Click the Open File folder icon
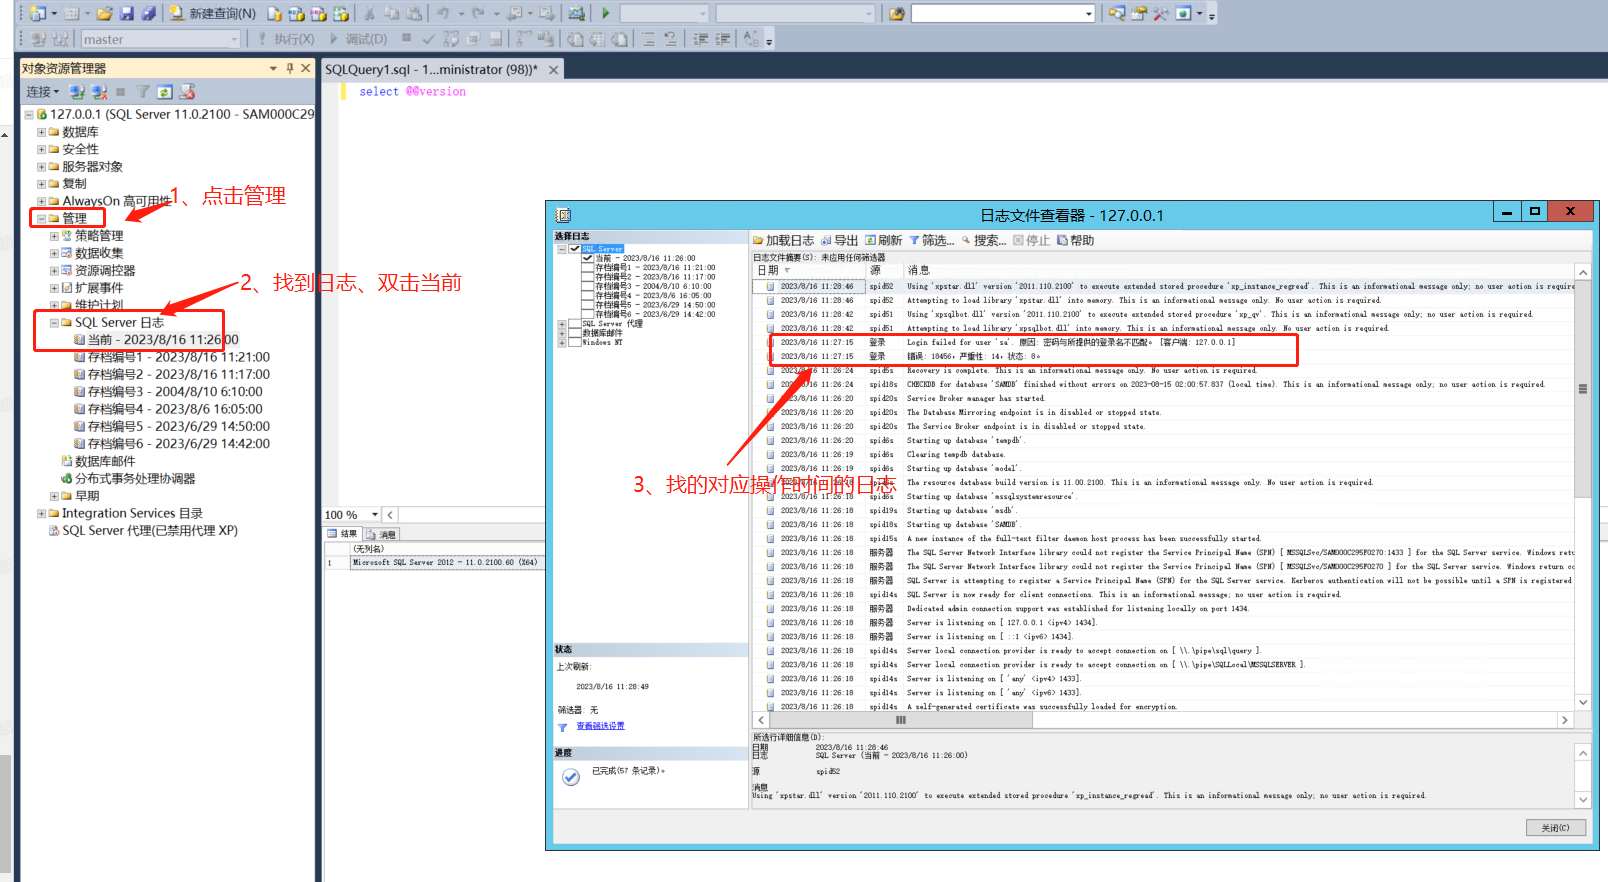The width and height of the screenshot is (1608, 882). [104, 13]
